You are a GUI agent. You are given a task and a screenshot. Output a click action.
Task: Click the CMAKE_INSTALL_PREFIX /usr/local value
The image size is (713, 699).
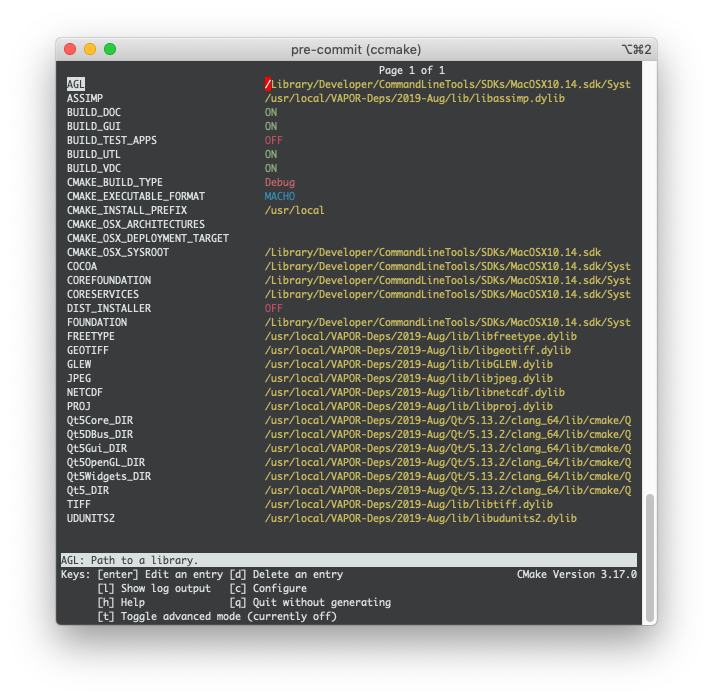click(294, 211)
